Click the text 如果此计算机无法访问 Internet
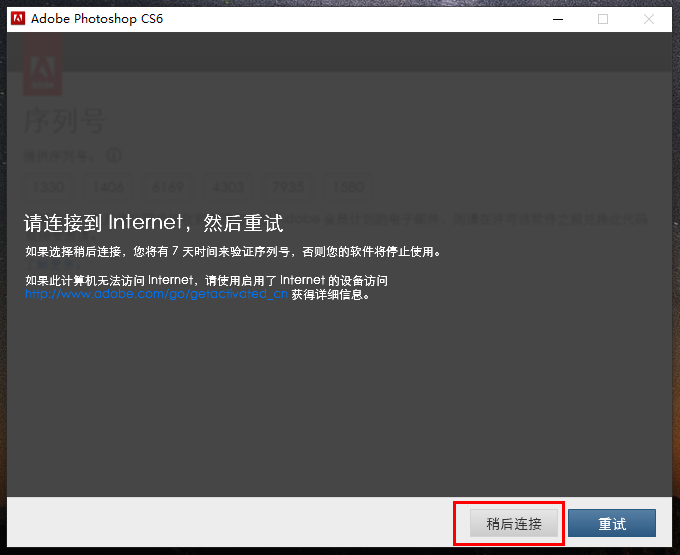The width and height of the screenshot is (680, 555). point(109,281)
